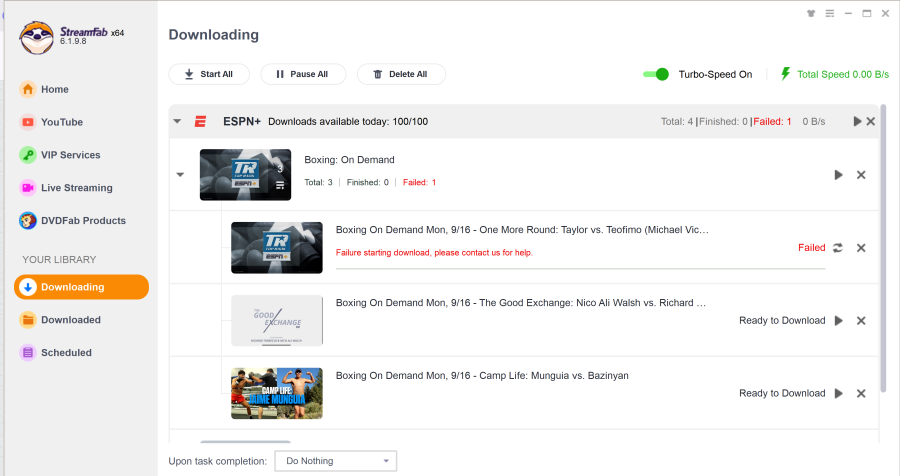Click 'Total Speed 0.00 B/s' readout
Image resolution: width=900 pixels, height=476 pixels.
point(843,74)
